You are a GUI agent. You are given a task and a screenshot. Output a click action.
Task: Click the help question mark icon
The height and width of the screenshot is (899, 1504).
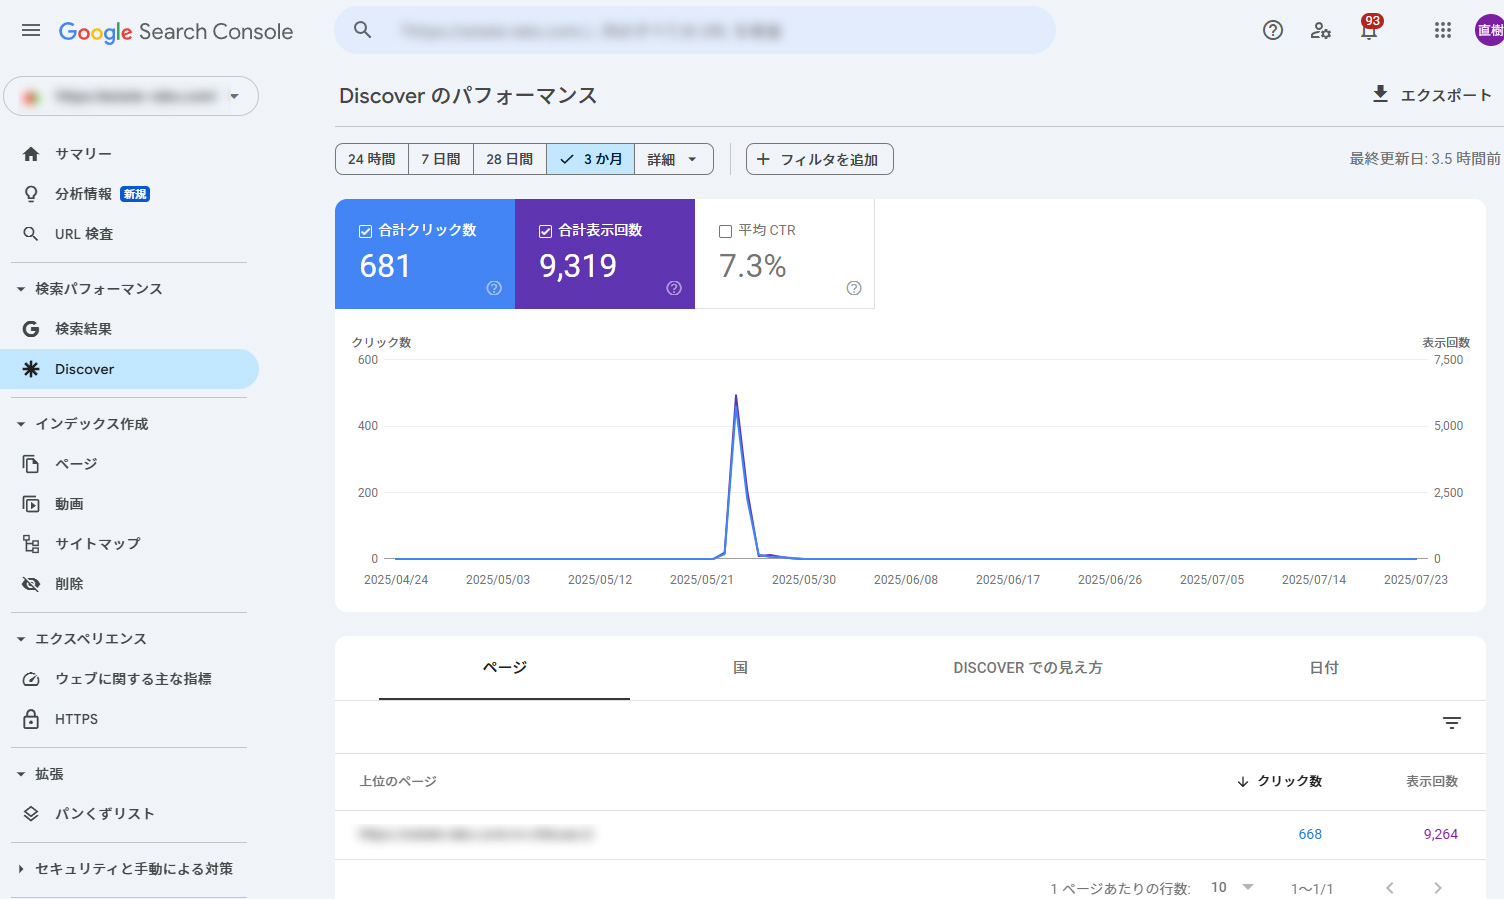tap(1272, 30)
